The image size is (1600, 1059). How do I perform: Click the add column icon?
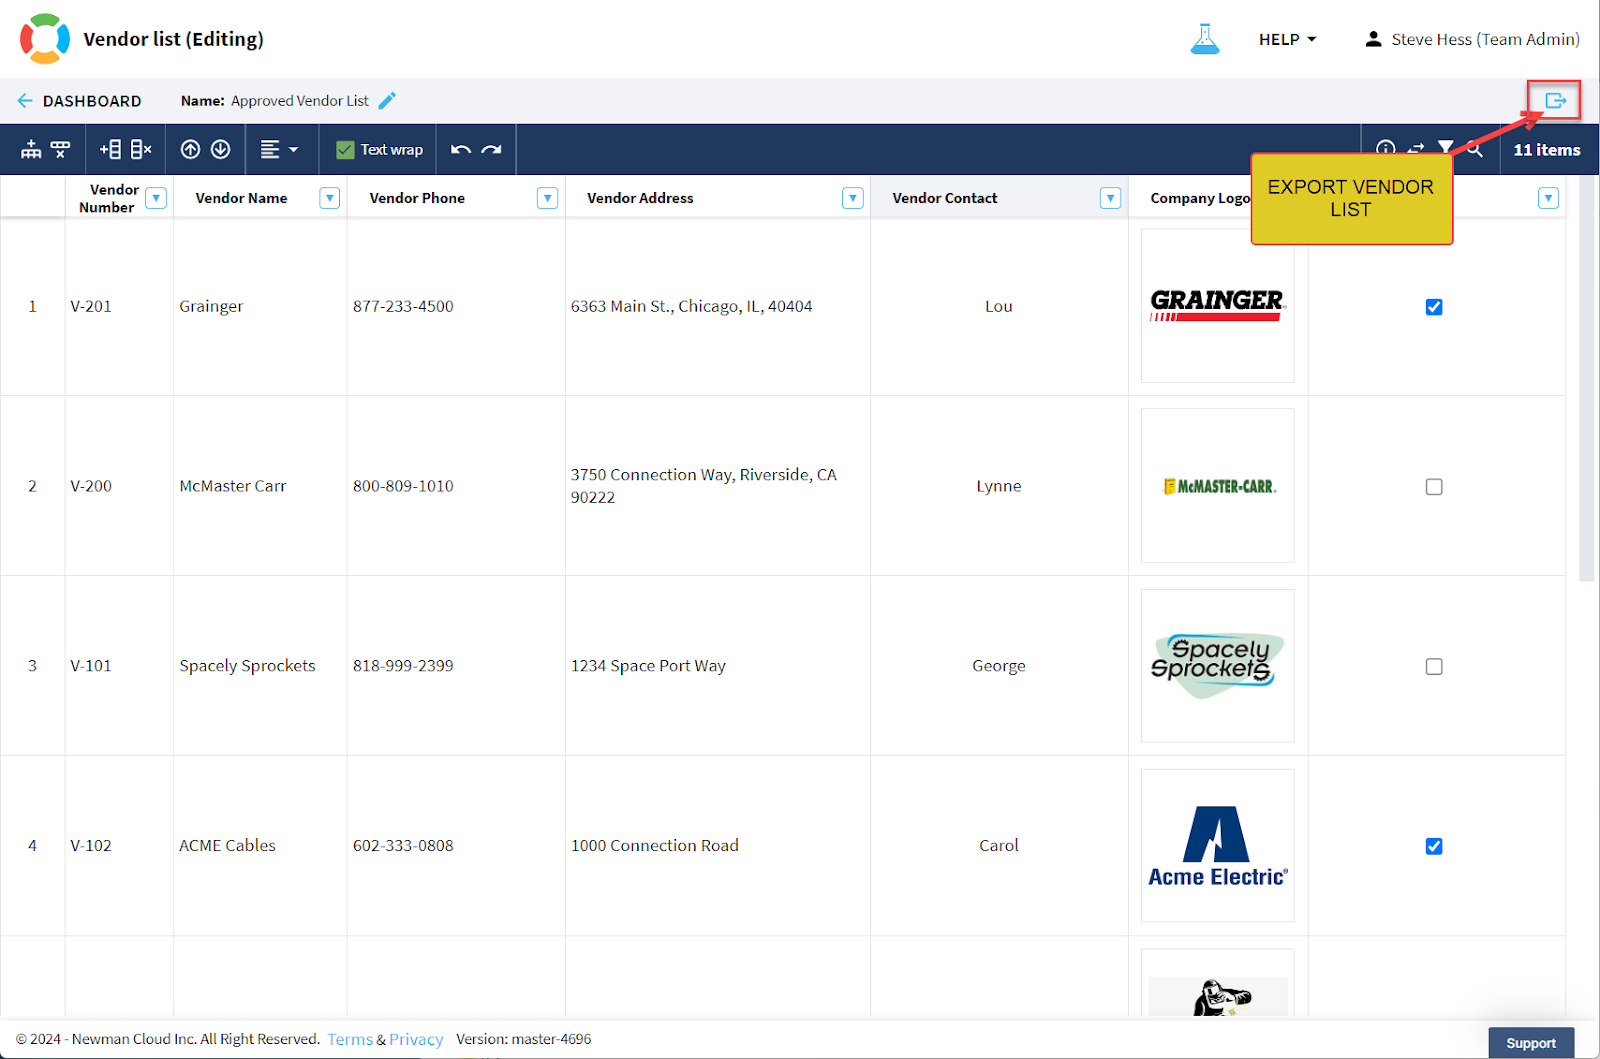(x=110, y=149)
